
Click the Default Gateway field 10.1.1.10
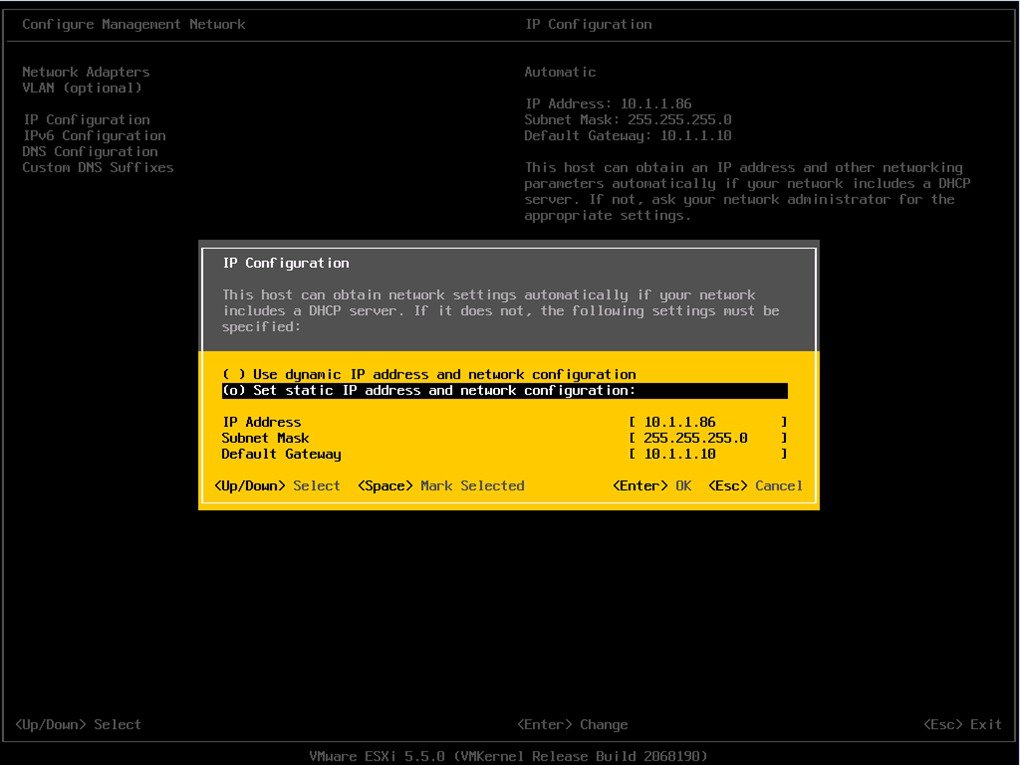[708, 454]
